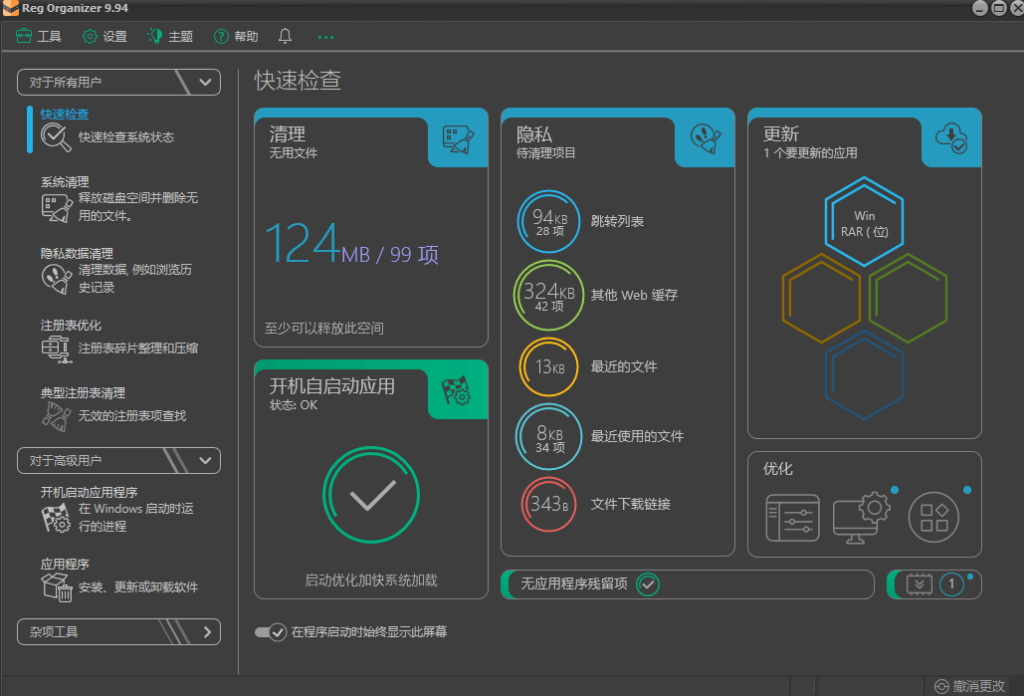Click the 13KB 最近的文件 circle
Viewport: 1024px width, 696px height.
pos(549,367)
